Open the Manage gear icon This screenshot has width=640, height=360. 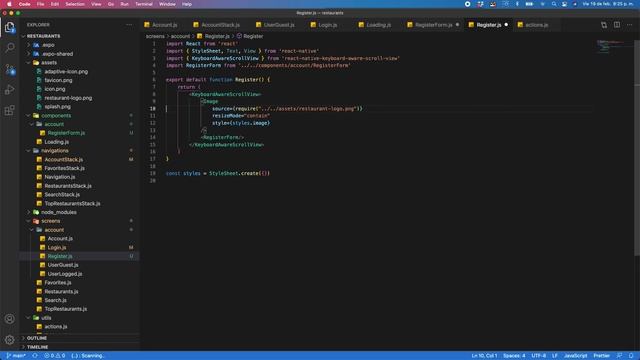pyautogui.click(x=9, y=339)
